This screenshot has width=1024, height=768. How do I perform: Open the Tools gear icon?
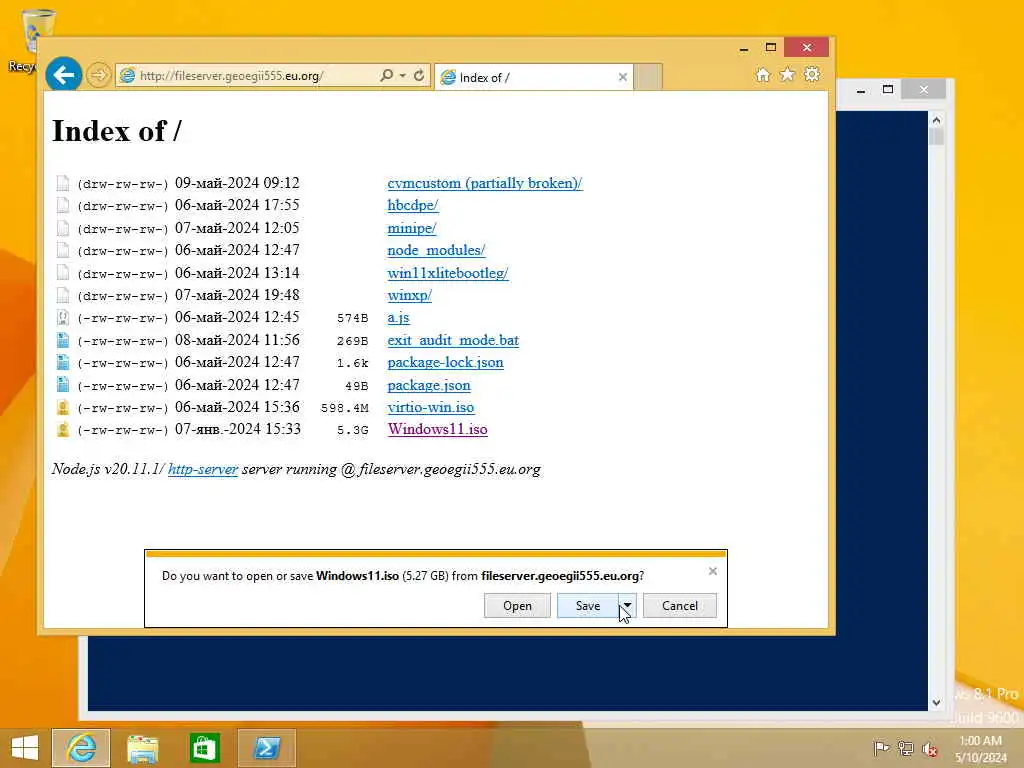[812, 74]
